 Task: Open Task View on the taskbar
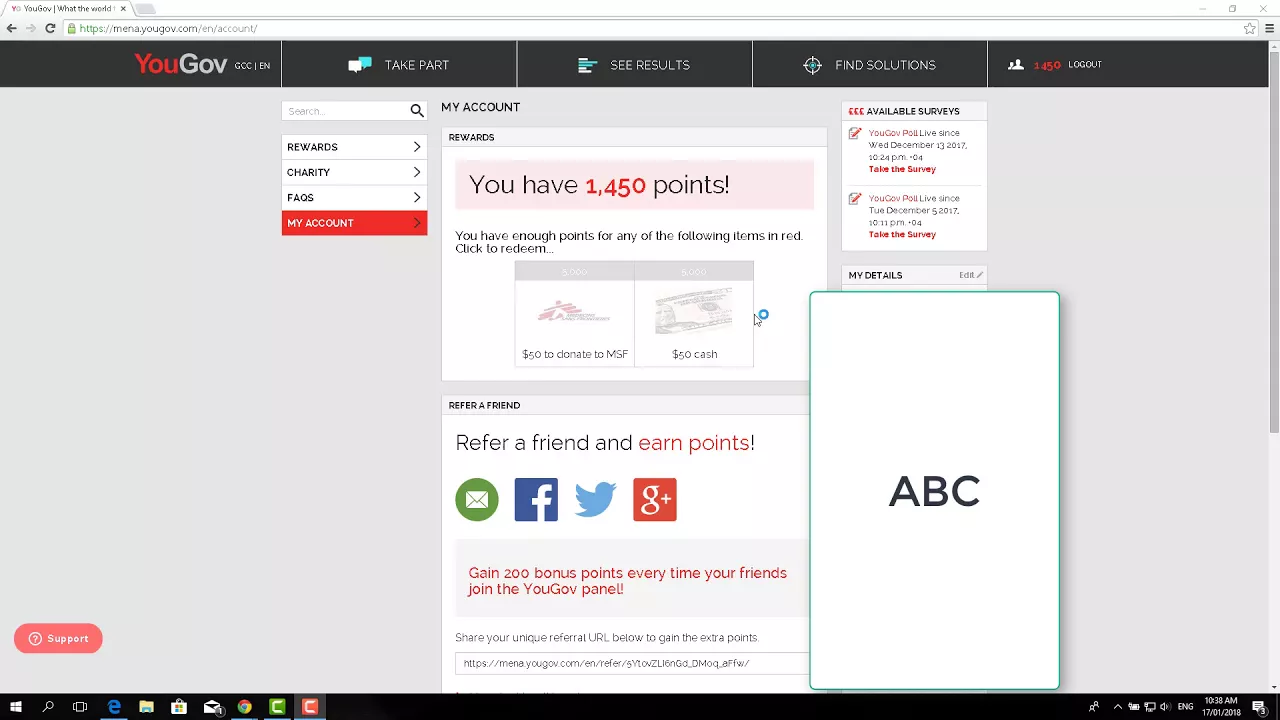point(80,707)
